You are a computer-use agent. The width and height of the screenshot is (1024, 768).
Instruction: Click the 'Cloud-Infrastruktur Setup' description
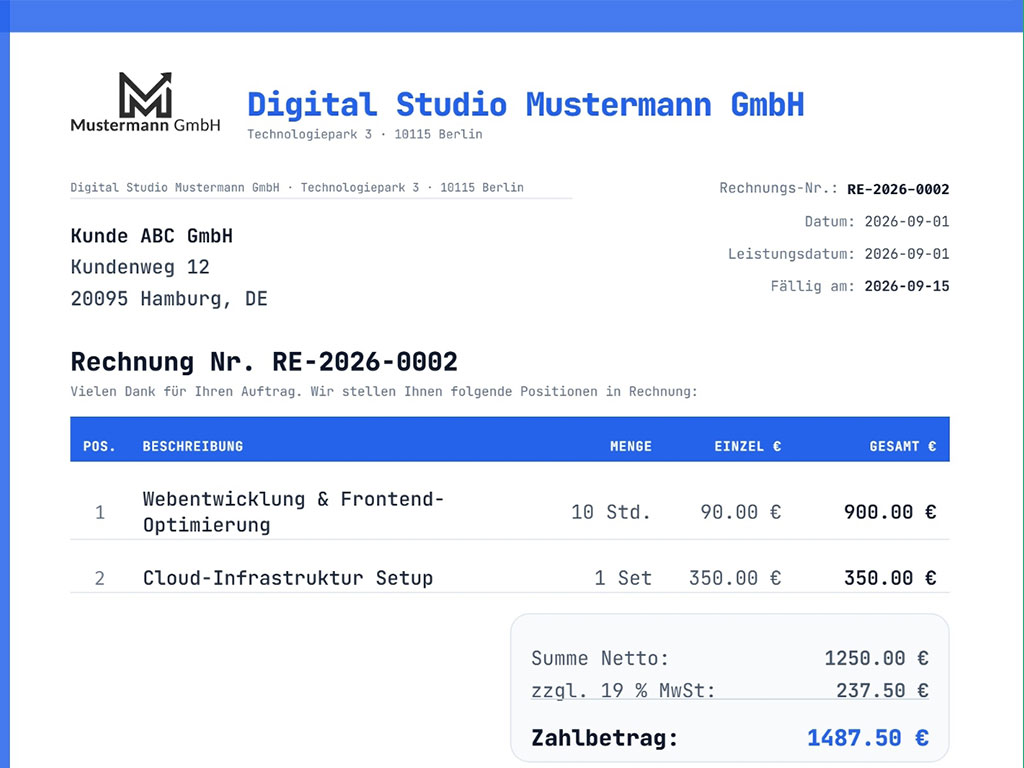(x=288, y=578)
